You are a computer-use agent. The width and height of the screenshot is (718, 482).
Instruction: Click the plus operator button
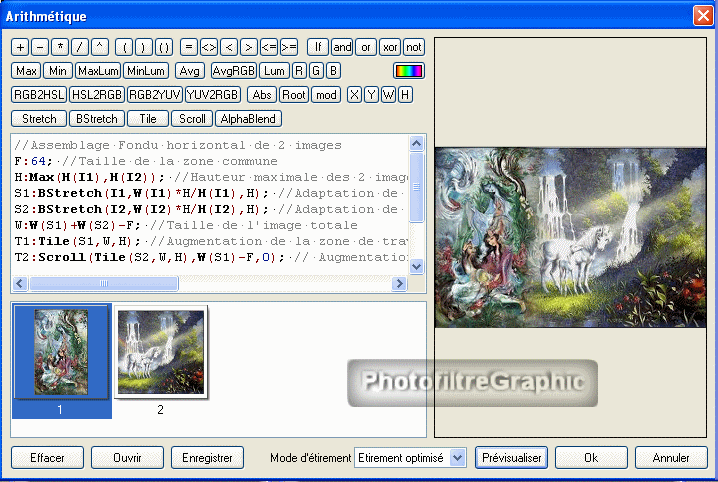(x=20, y=47)
